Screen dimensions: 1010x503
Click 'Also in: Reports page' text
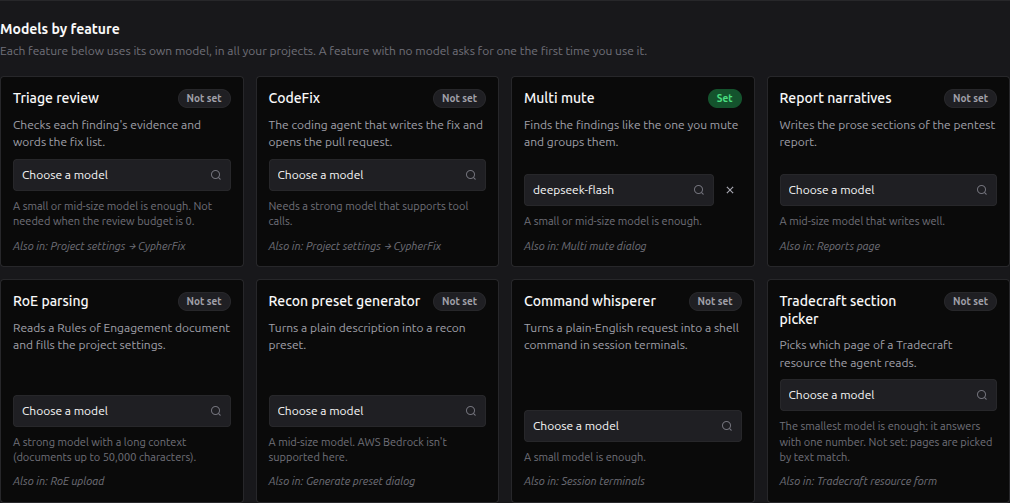click(x=830, y=246)
